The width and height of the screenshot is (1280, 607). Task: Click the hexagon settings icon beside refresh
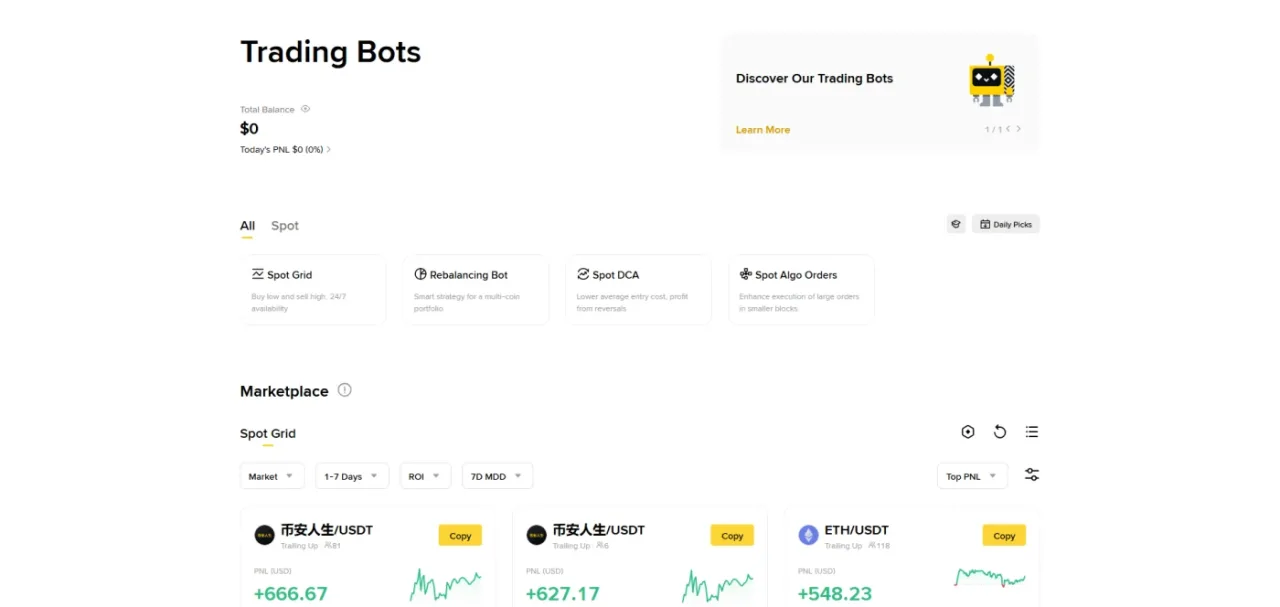(968, 432)
